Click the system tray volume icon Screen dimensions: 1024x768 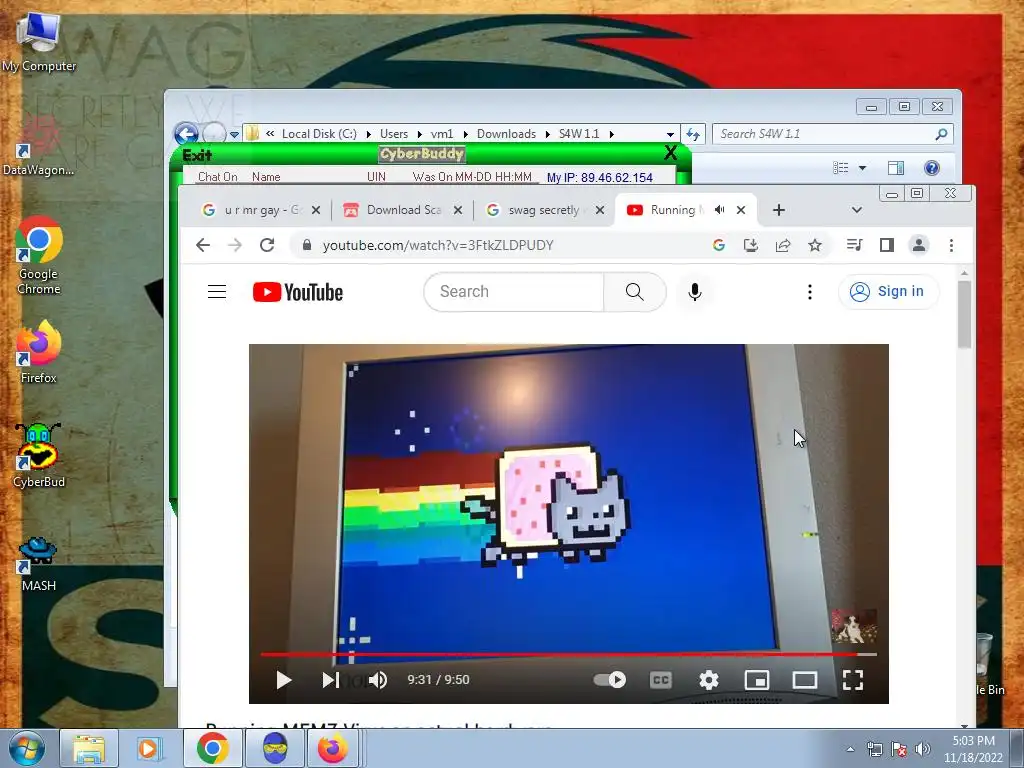(x=923, y=749)
